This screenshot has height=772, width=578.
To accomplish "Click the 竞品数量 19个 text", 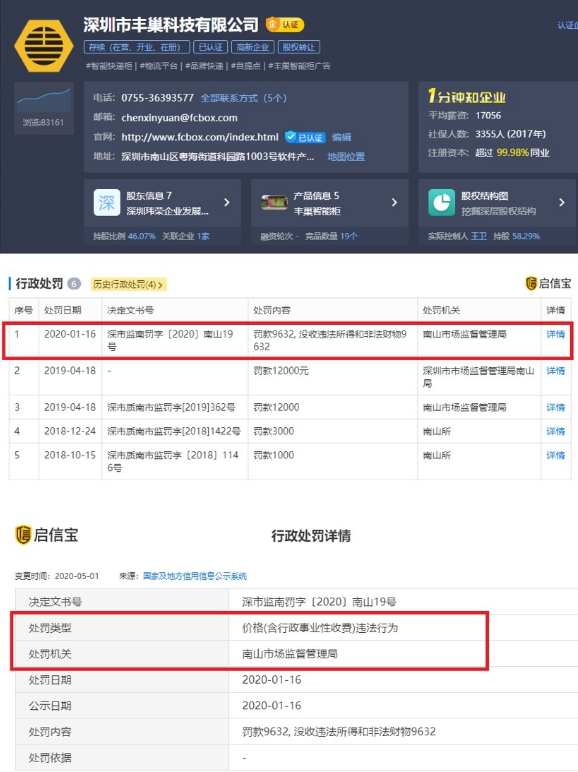I will tap(331, 236).
